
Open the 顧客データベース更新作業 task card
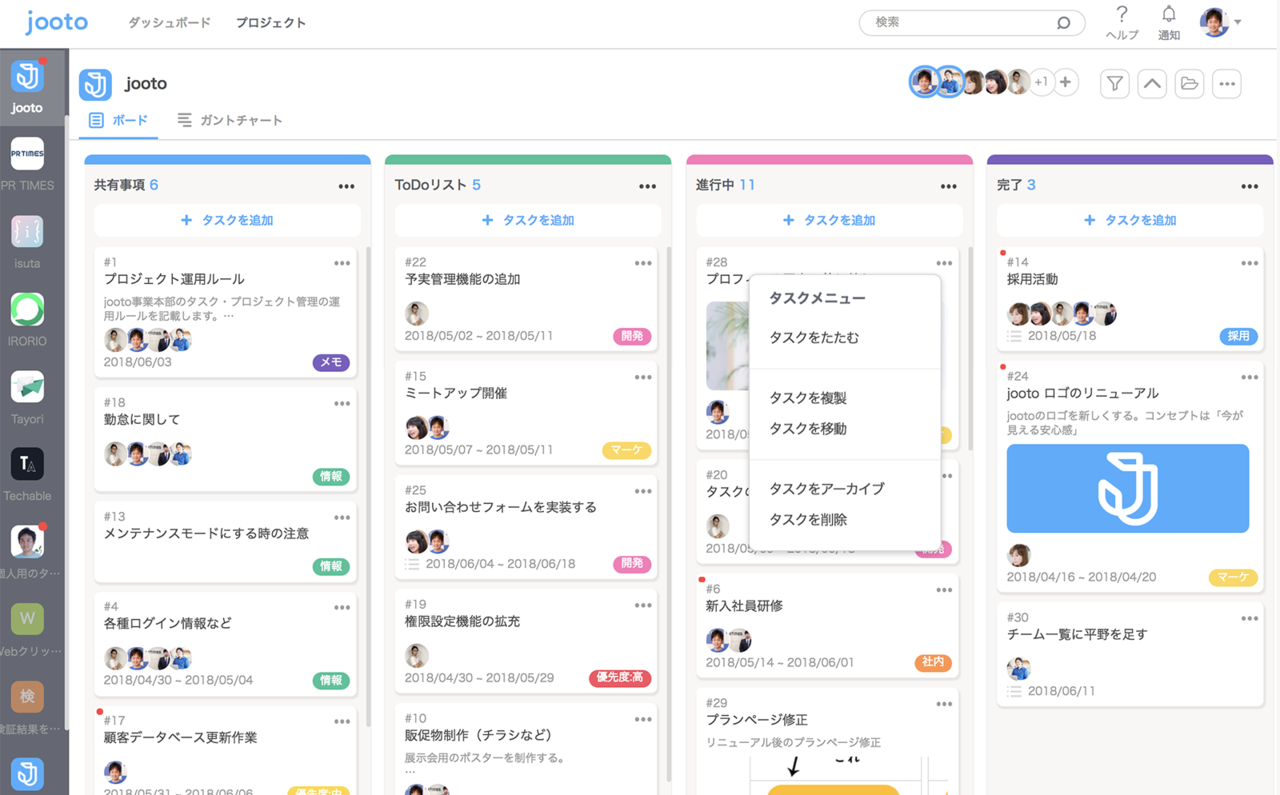tap(225, 751)
